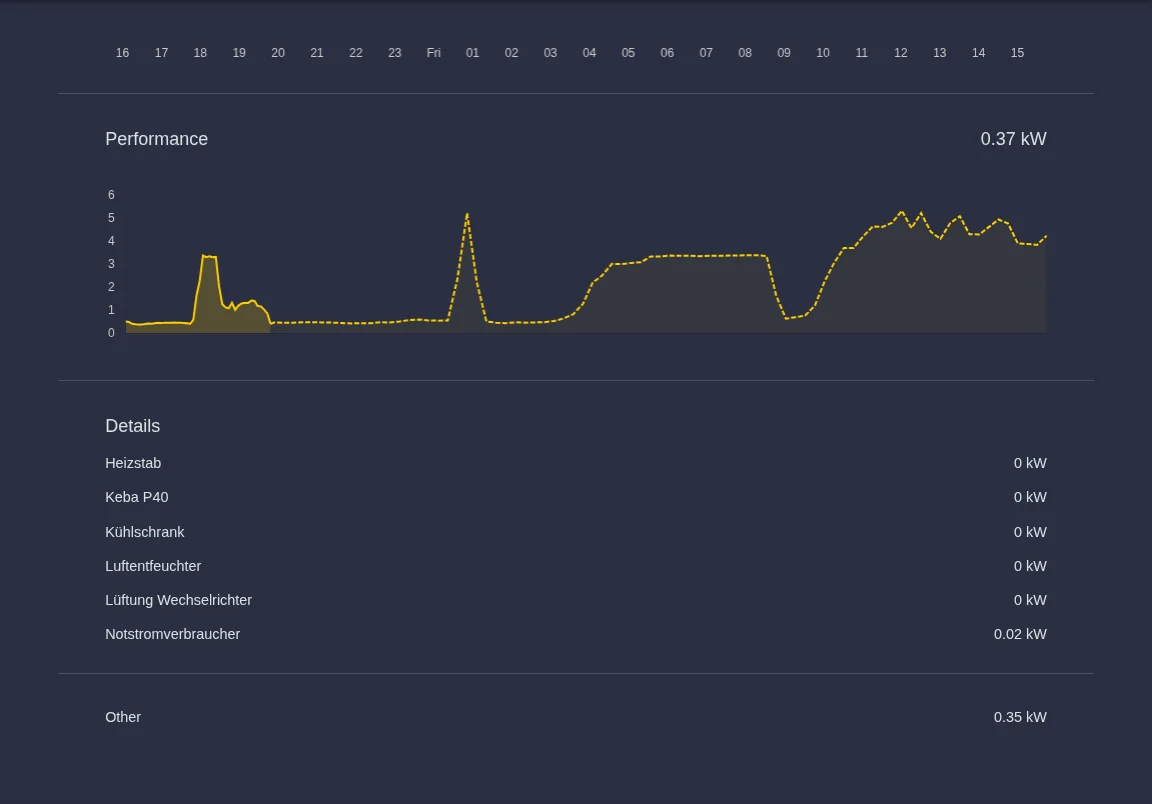Open the Keba P40 entry
1152x804 pixels.
click(137, 498)
